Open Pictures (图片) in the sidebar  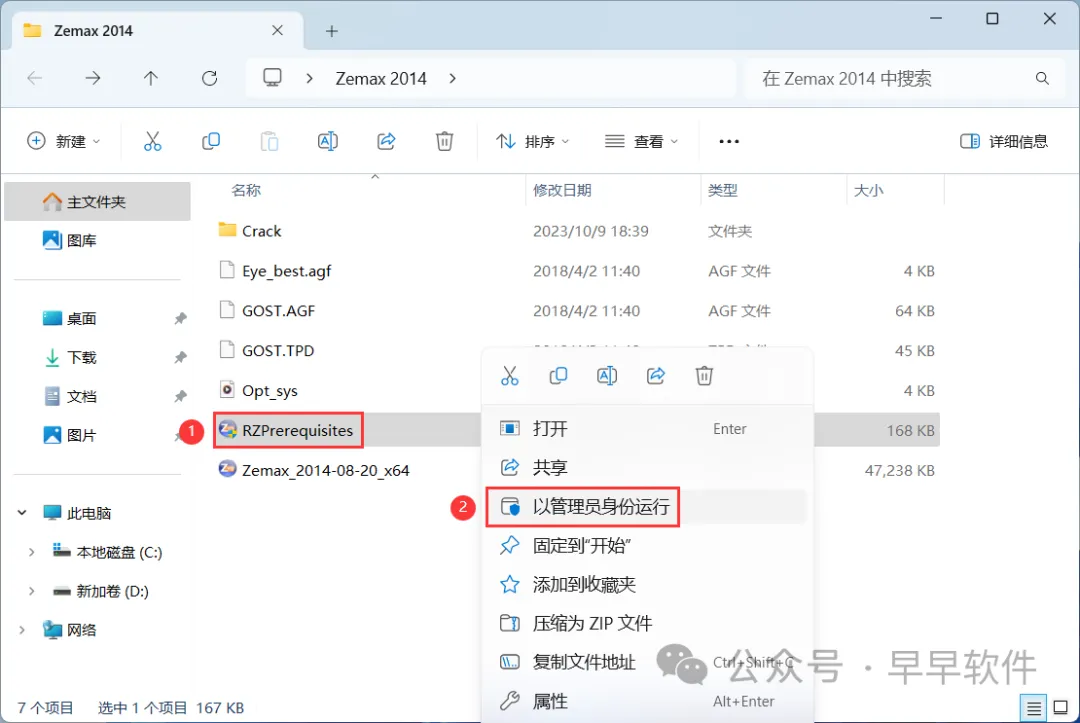pyautogui.click(x=97, y=435)
